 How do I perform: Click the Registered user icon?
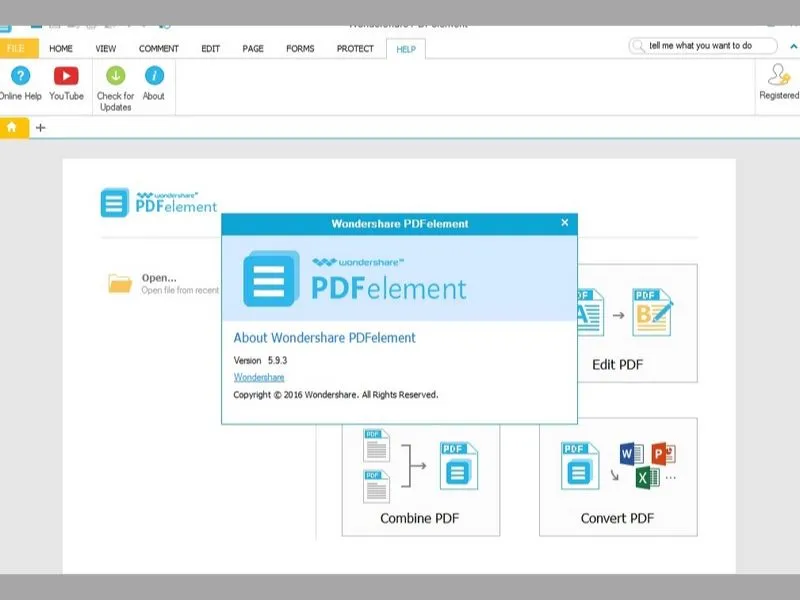pyautogui.click(x=779, y=75)
